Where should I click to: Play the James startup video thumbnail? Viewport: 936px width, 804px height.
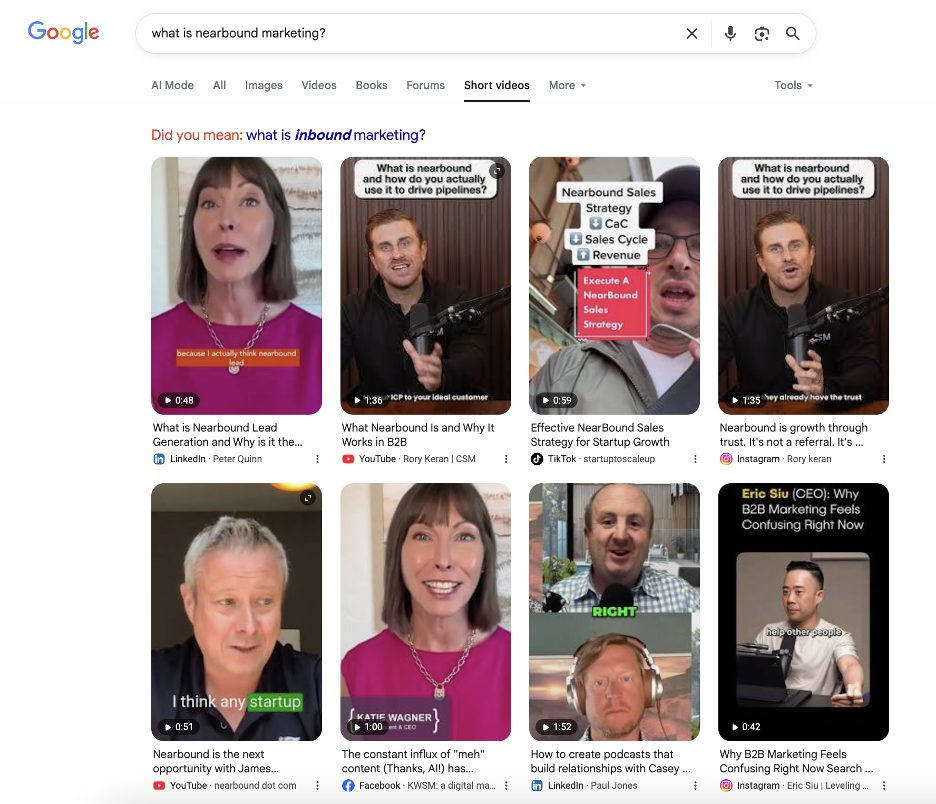point(236,611)
